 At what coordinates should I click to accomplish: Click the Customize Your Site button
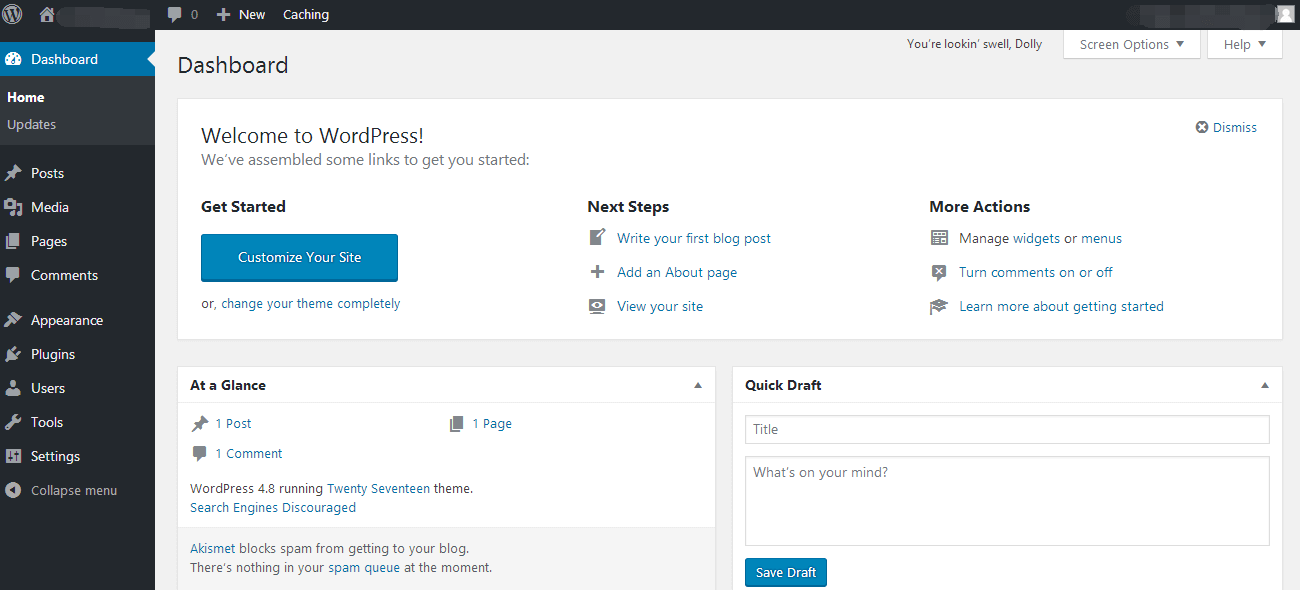tap(299, 257)
